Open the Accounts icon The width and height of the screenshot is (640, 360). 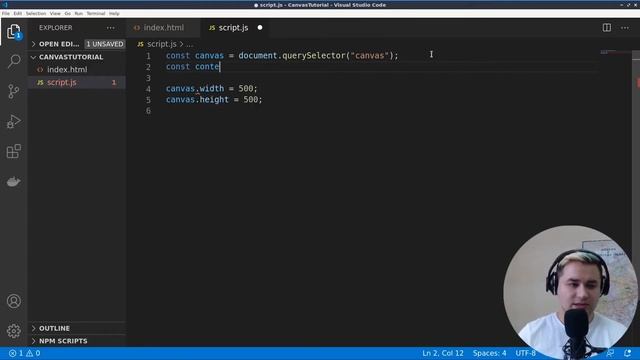13,301
